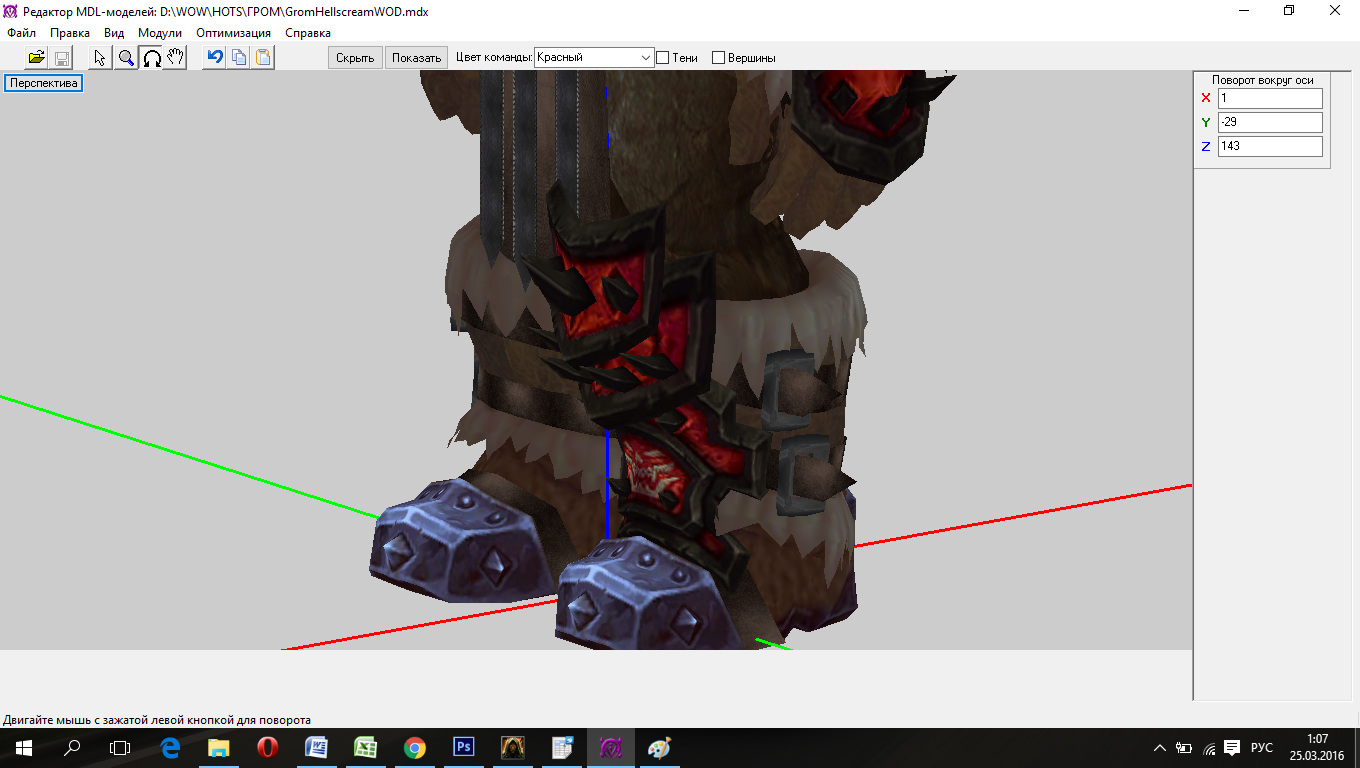Screen dimensions: 1360x768
Task: Open the Модули menu
Action: point(160,33)
